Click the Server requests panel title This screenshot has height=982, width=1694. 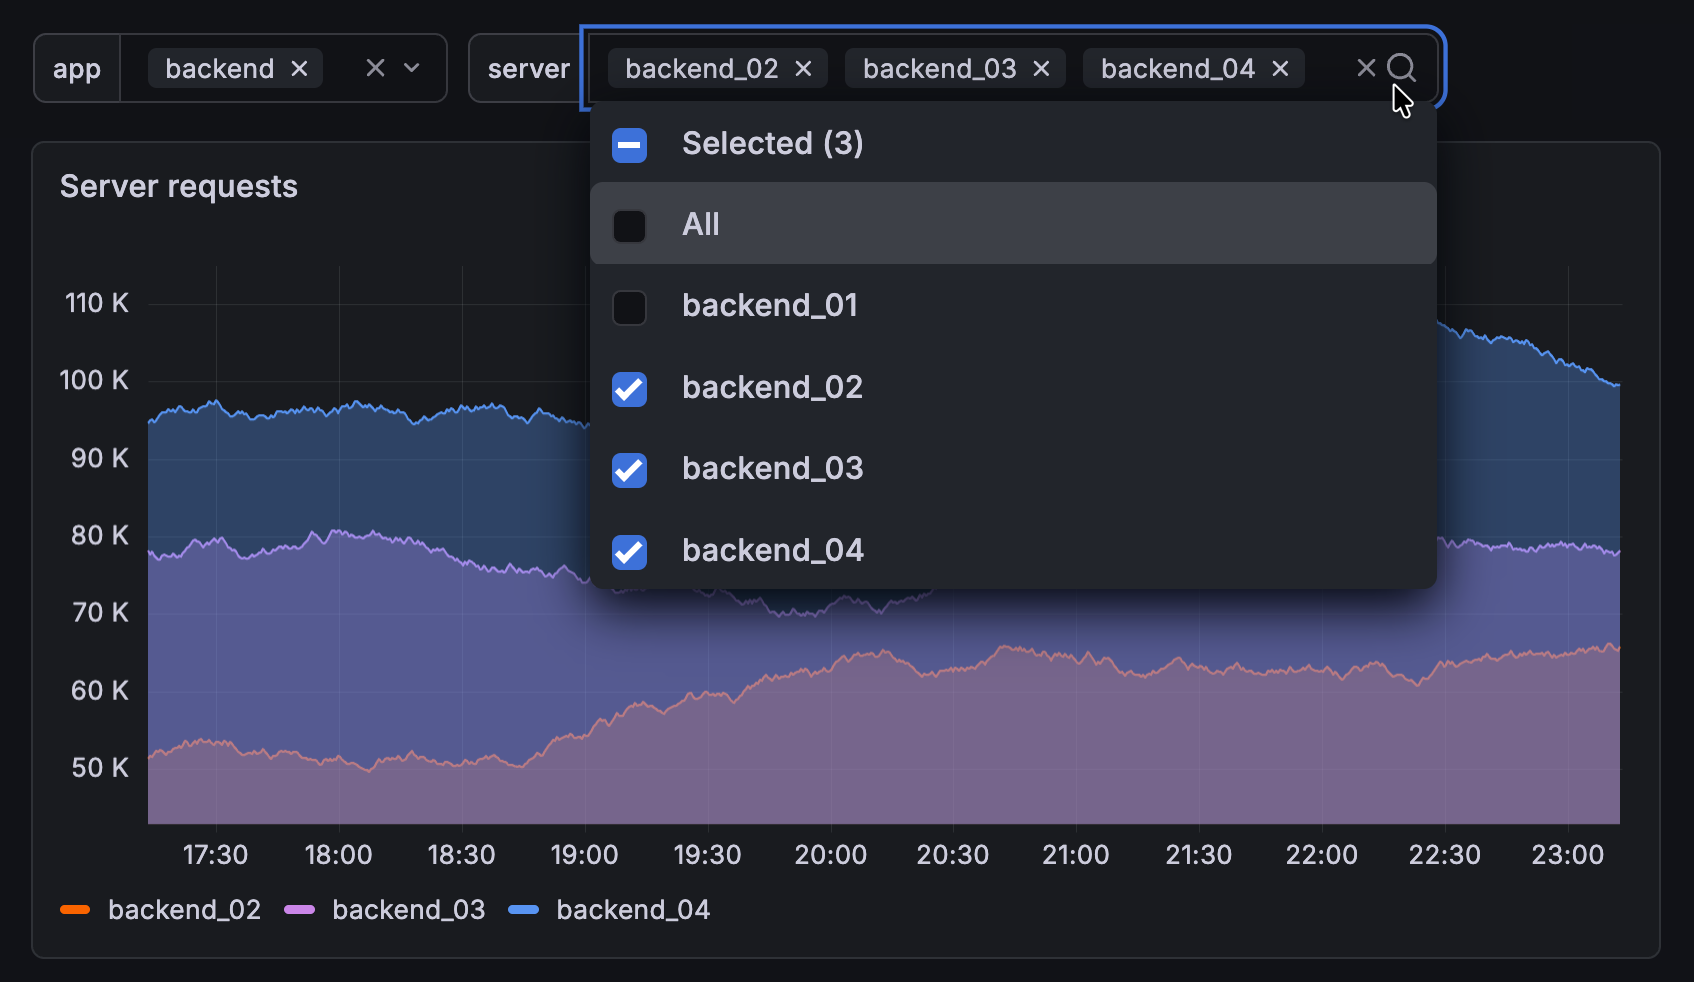click(x=179, y=186)
